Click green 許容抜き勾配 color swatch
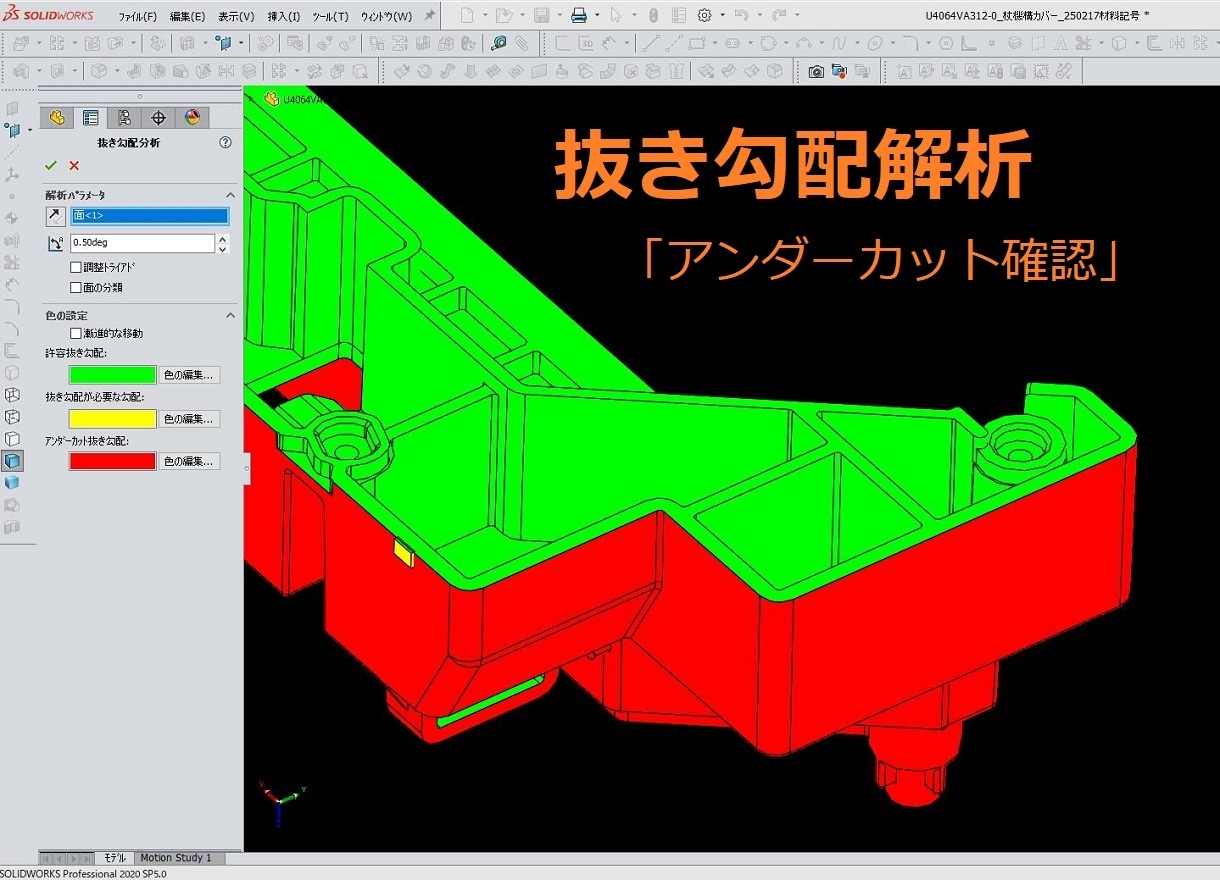Screen dimensions: 1220x880 coord(113,375)
